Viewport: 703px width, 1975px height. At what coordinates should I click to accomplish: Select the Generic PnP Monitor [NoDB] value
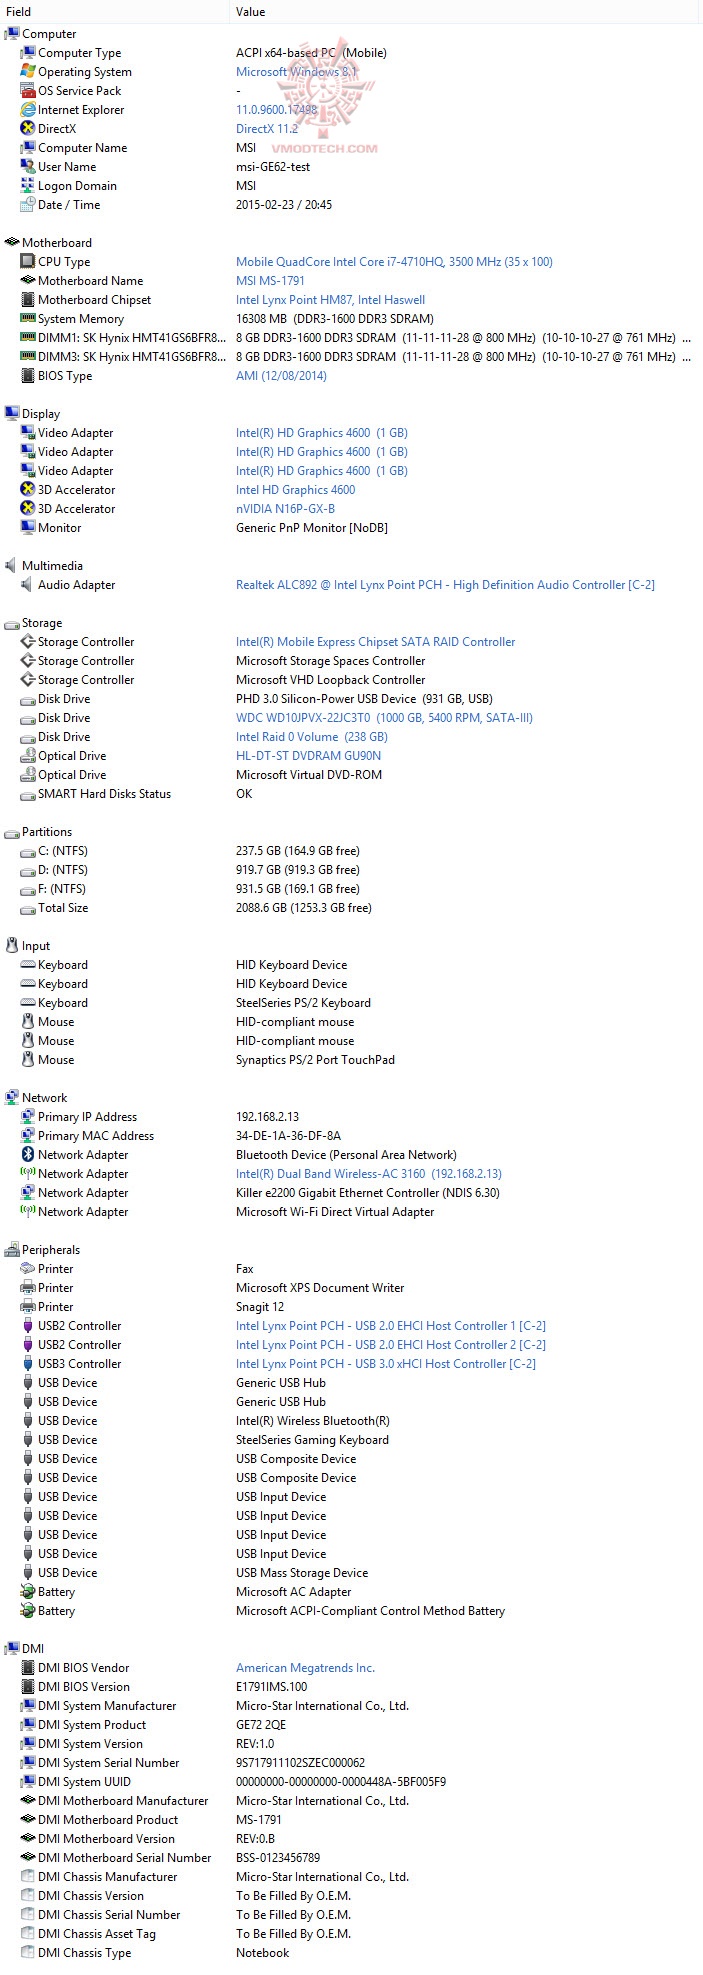click(x=312, y=528)
